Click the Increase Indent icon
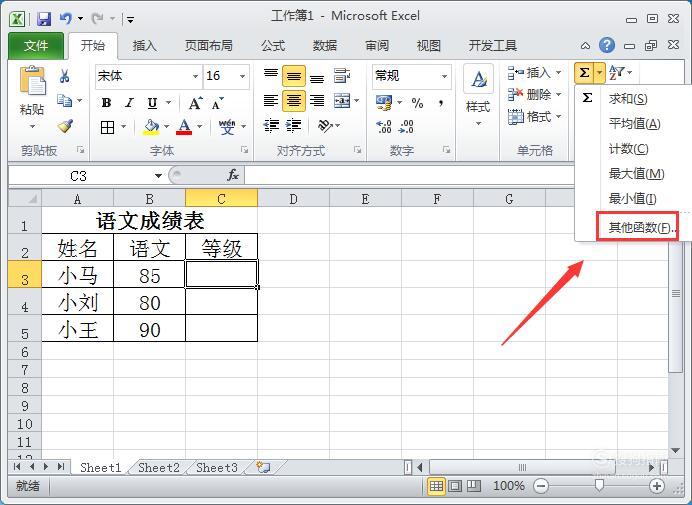Image resolution: width=692 pixels, height=505 pixels. coord(293,126)
